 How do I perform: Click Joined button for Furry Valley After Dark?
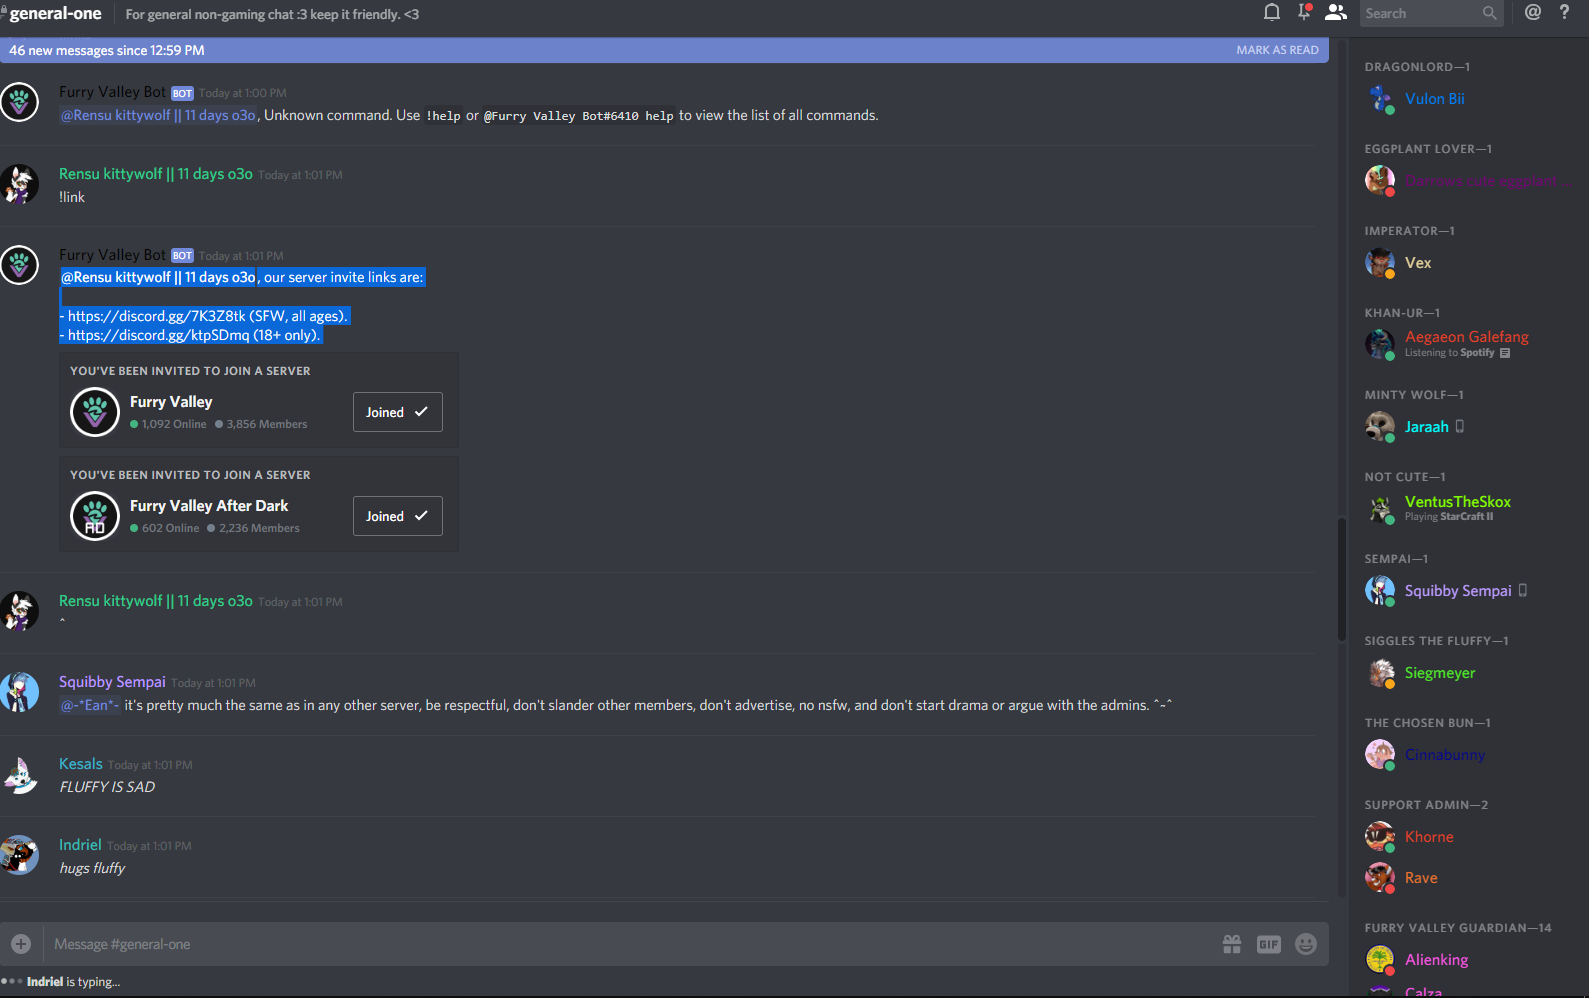[x=397, y=516]
